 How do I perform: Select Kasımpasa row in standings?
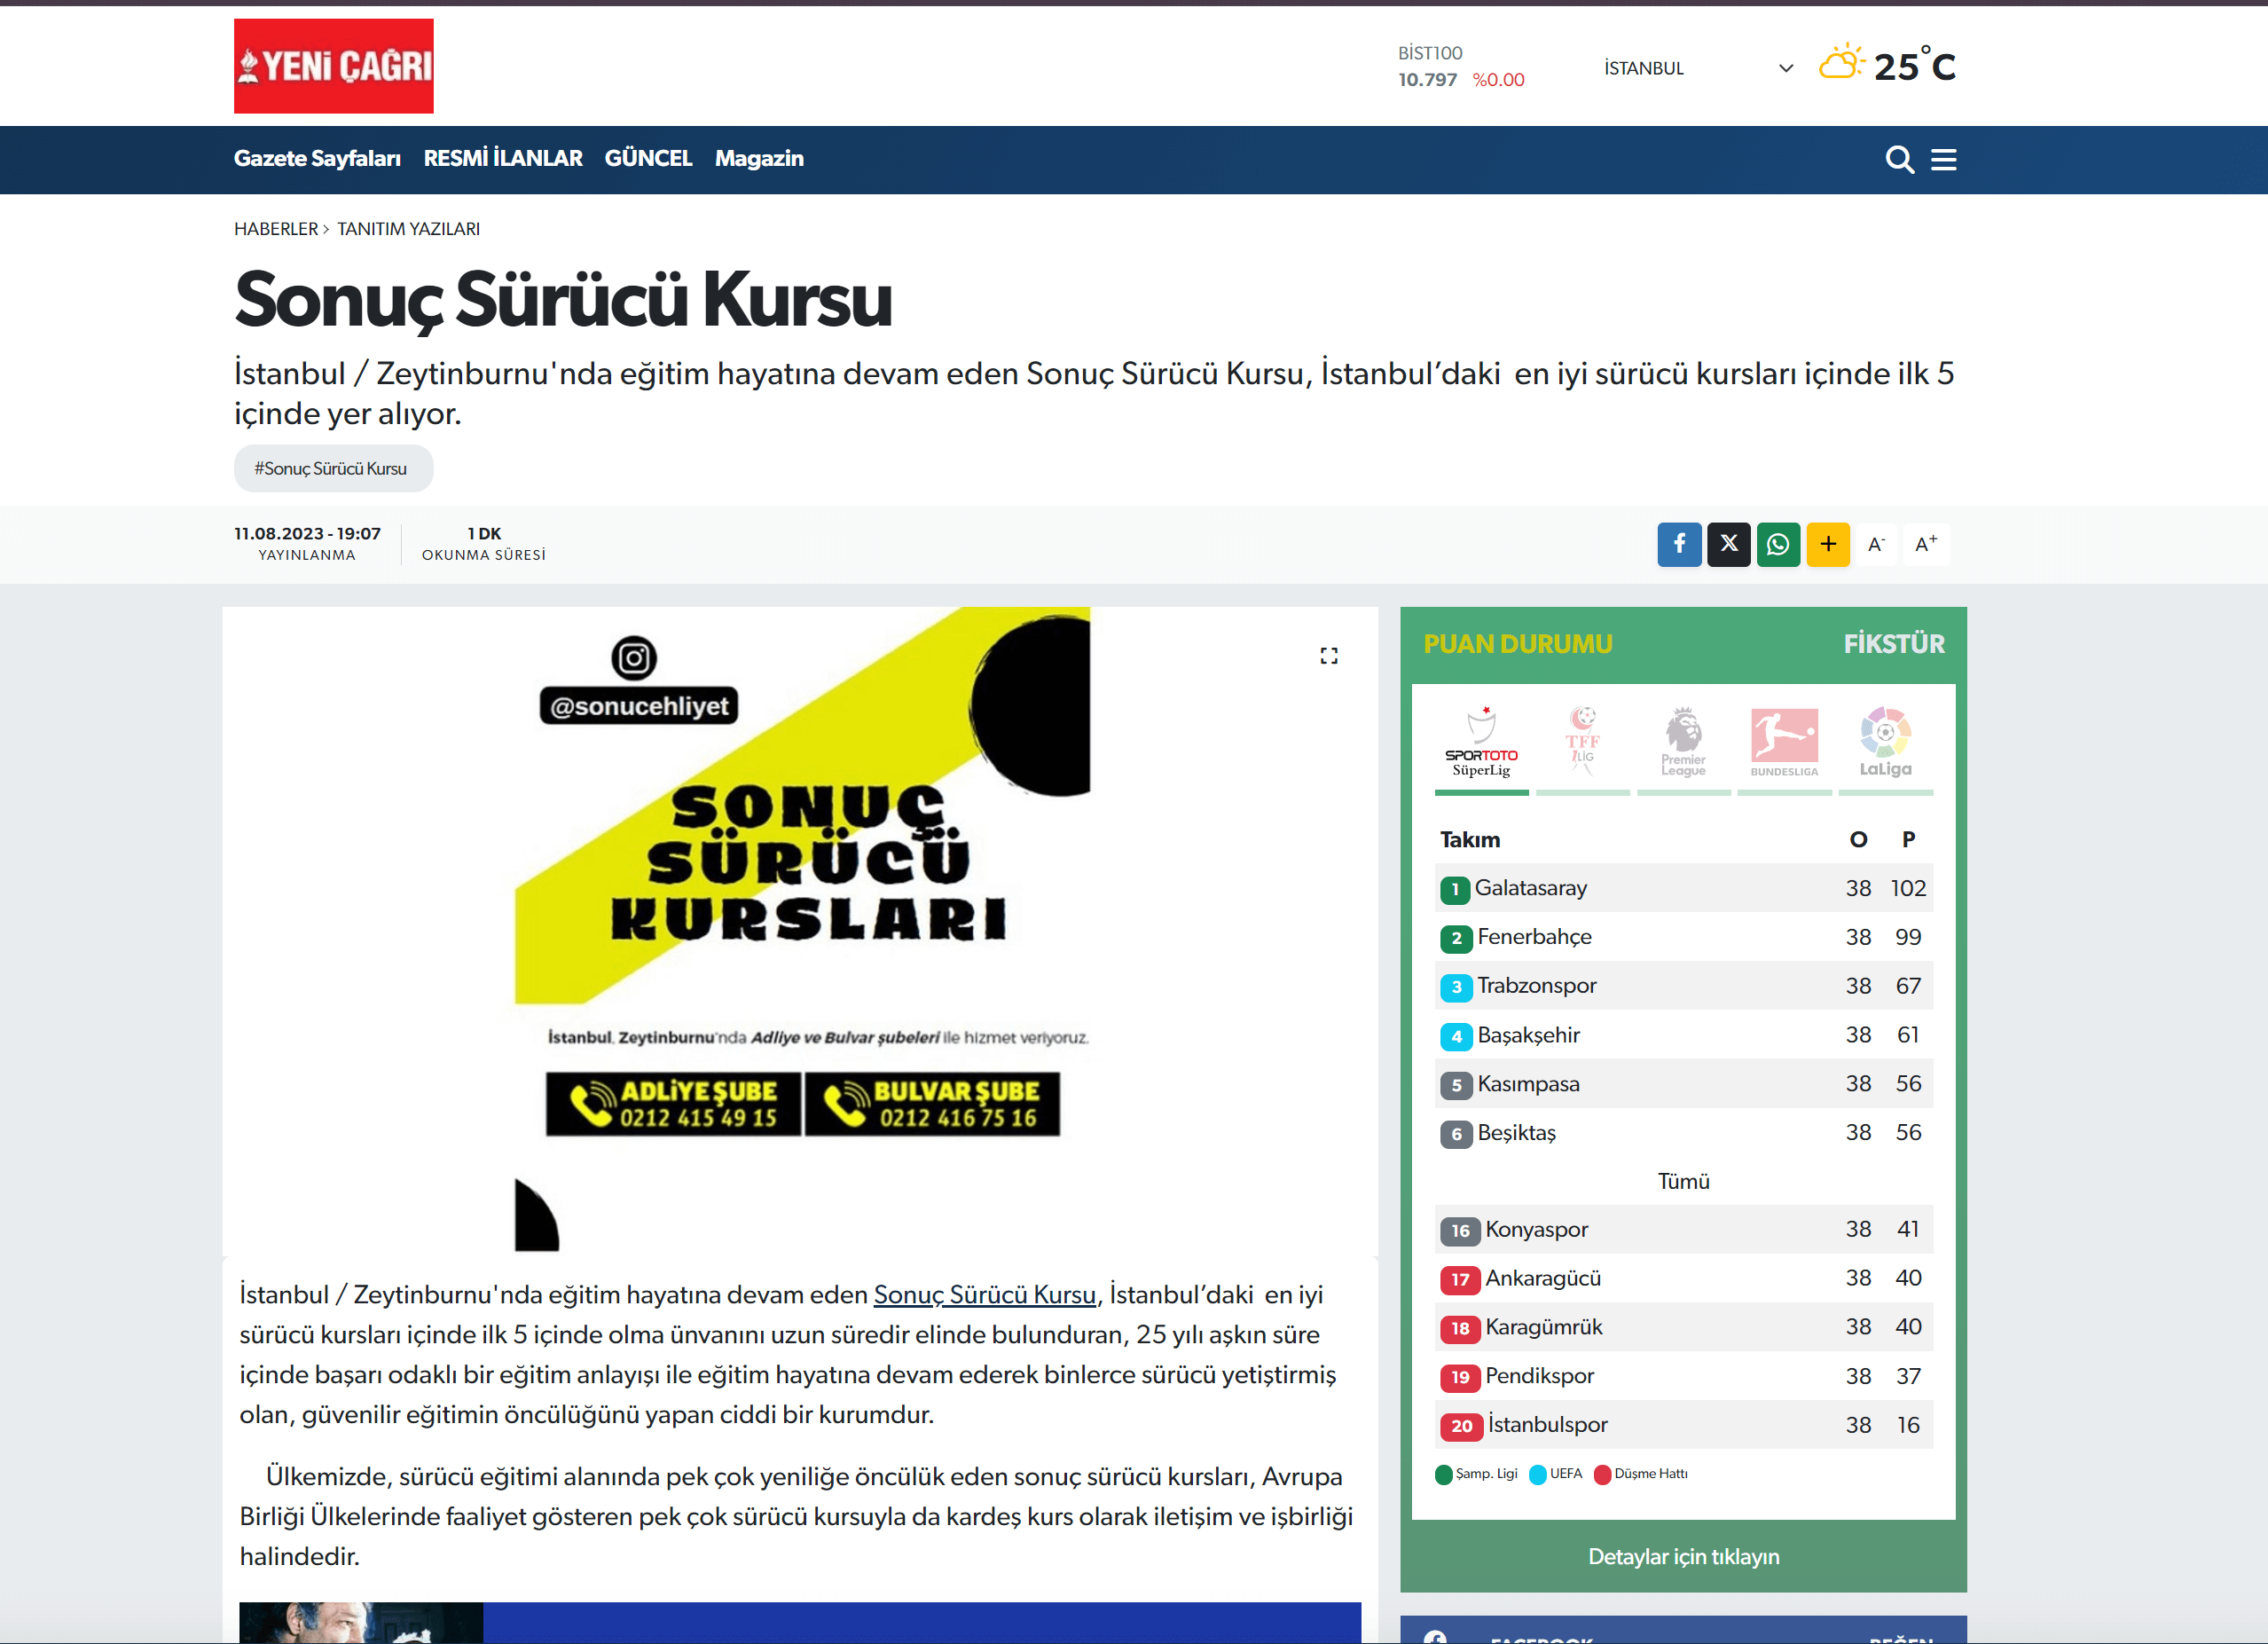click(1683, 1084)
